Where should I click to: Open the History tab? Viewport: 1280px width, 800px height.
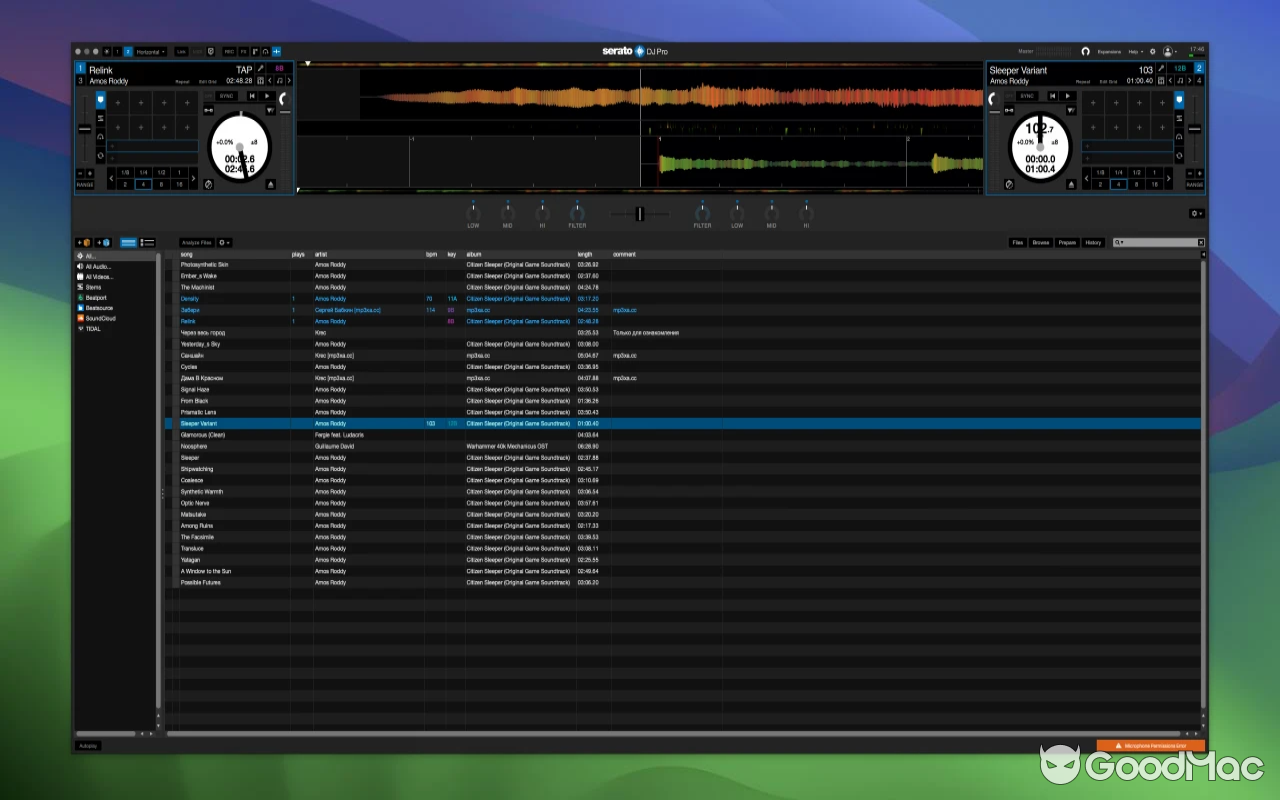pos(1093,242)
